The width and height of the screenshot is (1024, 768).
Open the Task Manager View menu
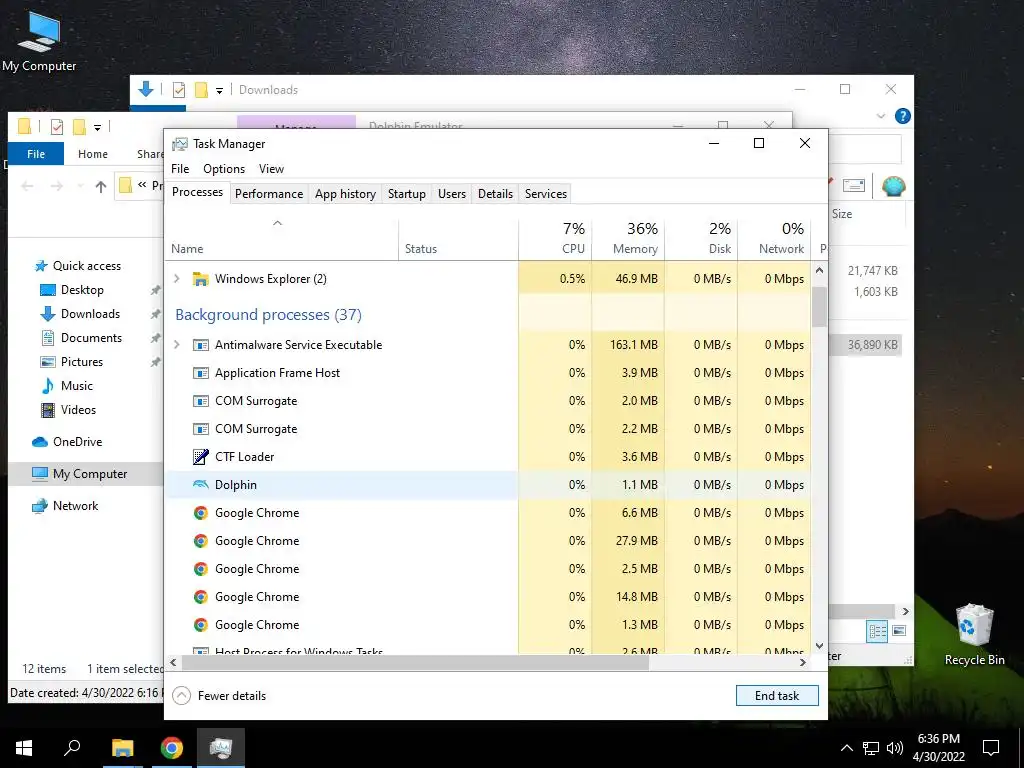pos(271,168)
